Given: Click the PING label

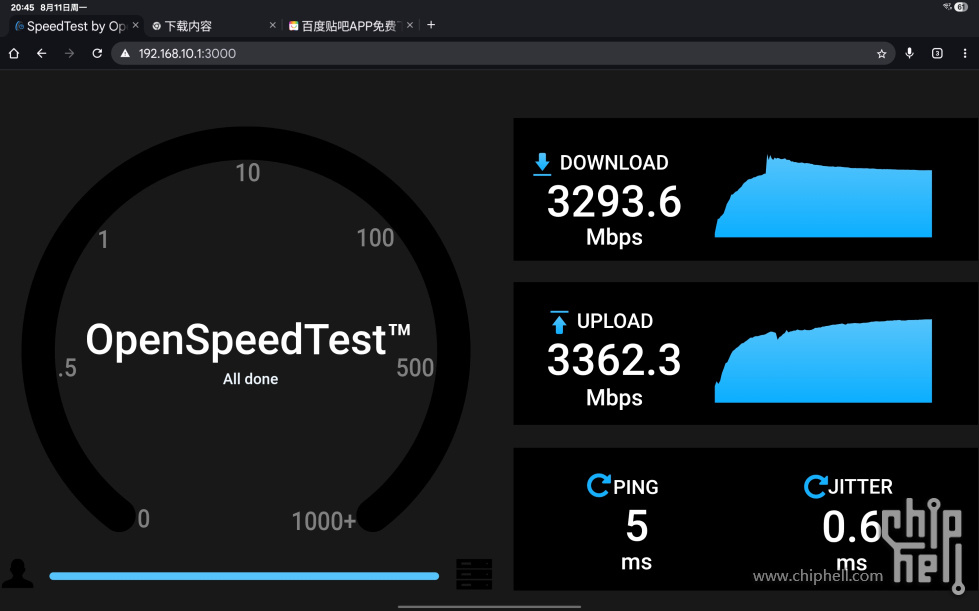Looking at the screenshot, I should (636, 487).
